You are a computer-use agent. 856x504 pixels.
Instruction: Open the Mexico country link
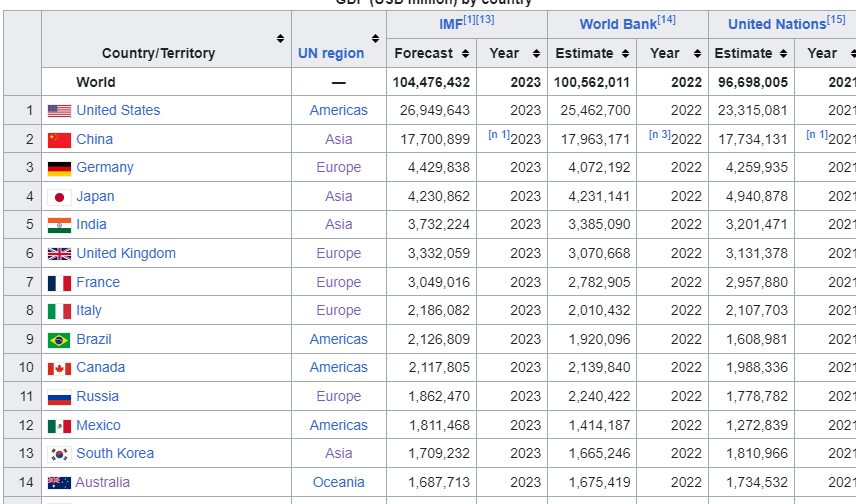click(98, 425)
